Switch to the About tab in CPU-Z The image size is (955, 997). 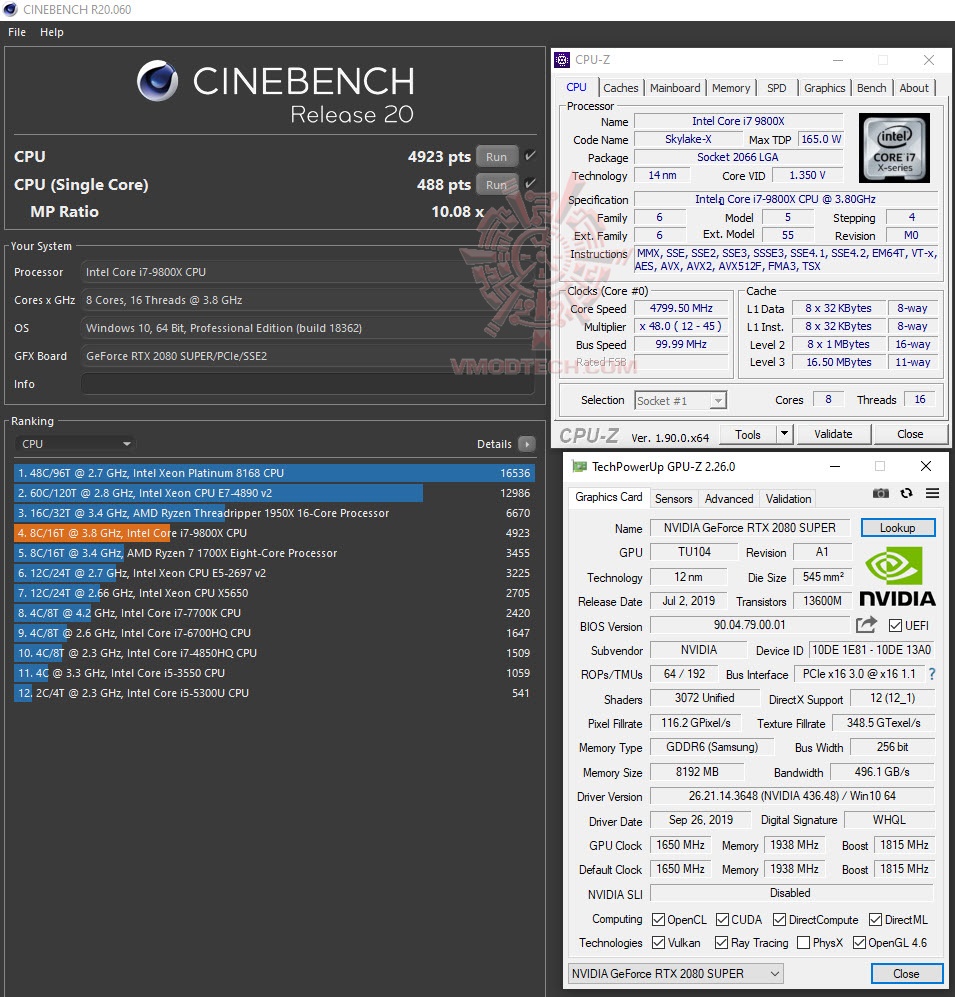pyautogui.click(x=914, y=88)
